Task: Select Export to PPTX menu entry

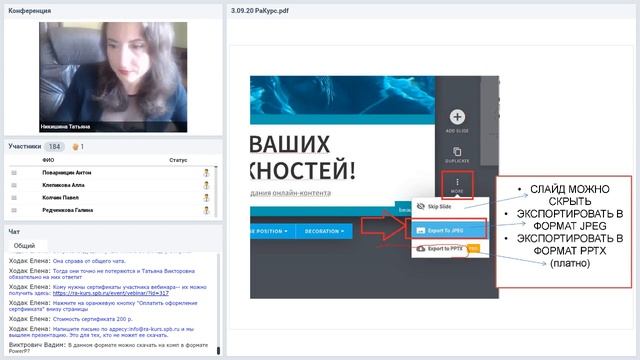Action: [450, 249]
